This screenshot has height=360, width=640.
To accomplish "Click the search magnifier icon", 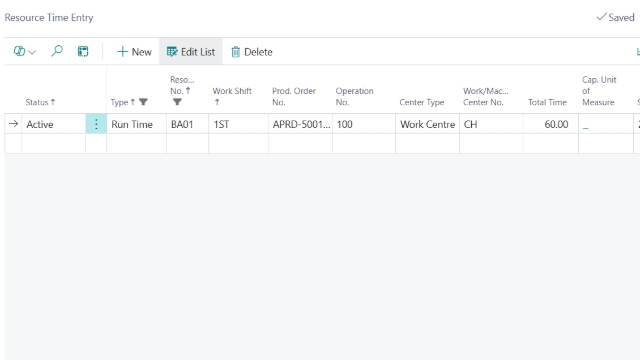I will (x=57, y=51).
